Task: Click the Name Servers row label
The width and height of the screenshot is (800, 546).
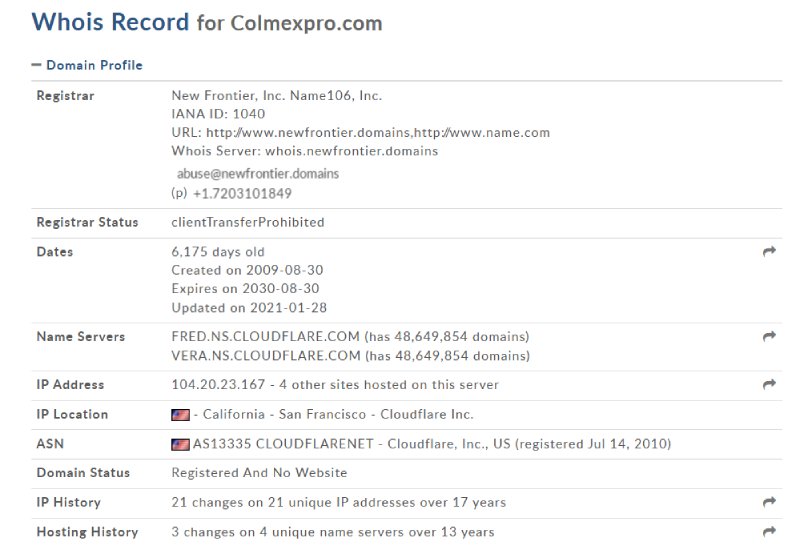Action: (81, 337)
